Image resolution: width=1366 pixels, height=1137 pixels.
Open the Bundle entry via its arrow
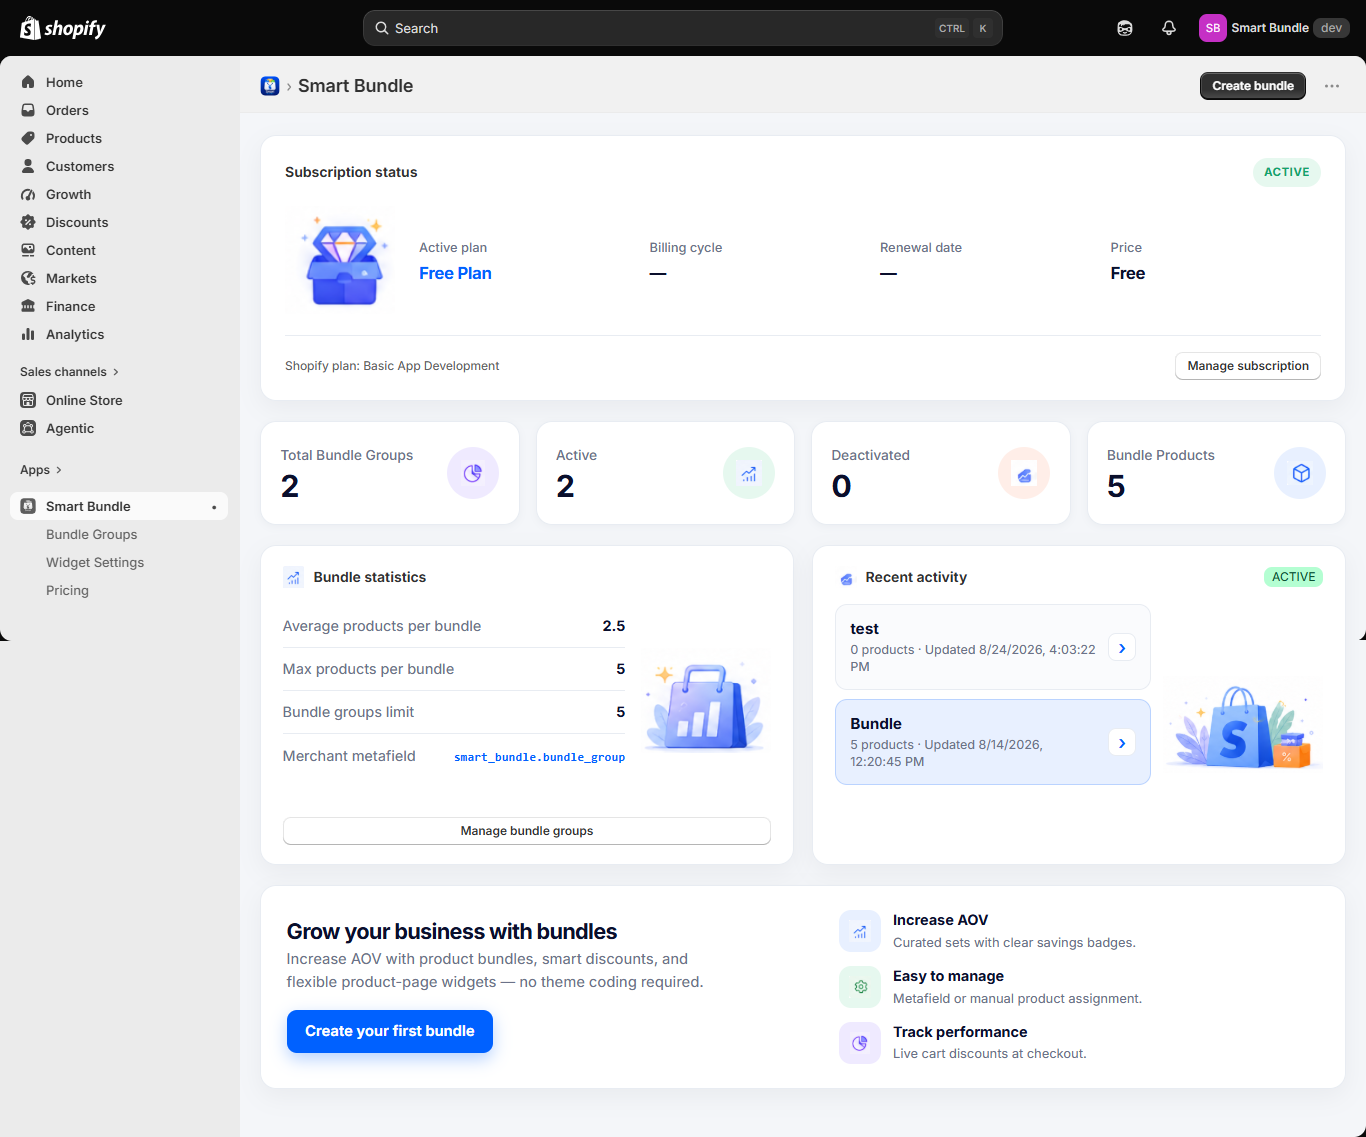pos(1122,743)
